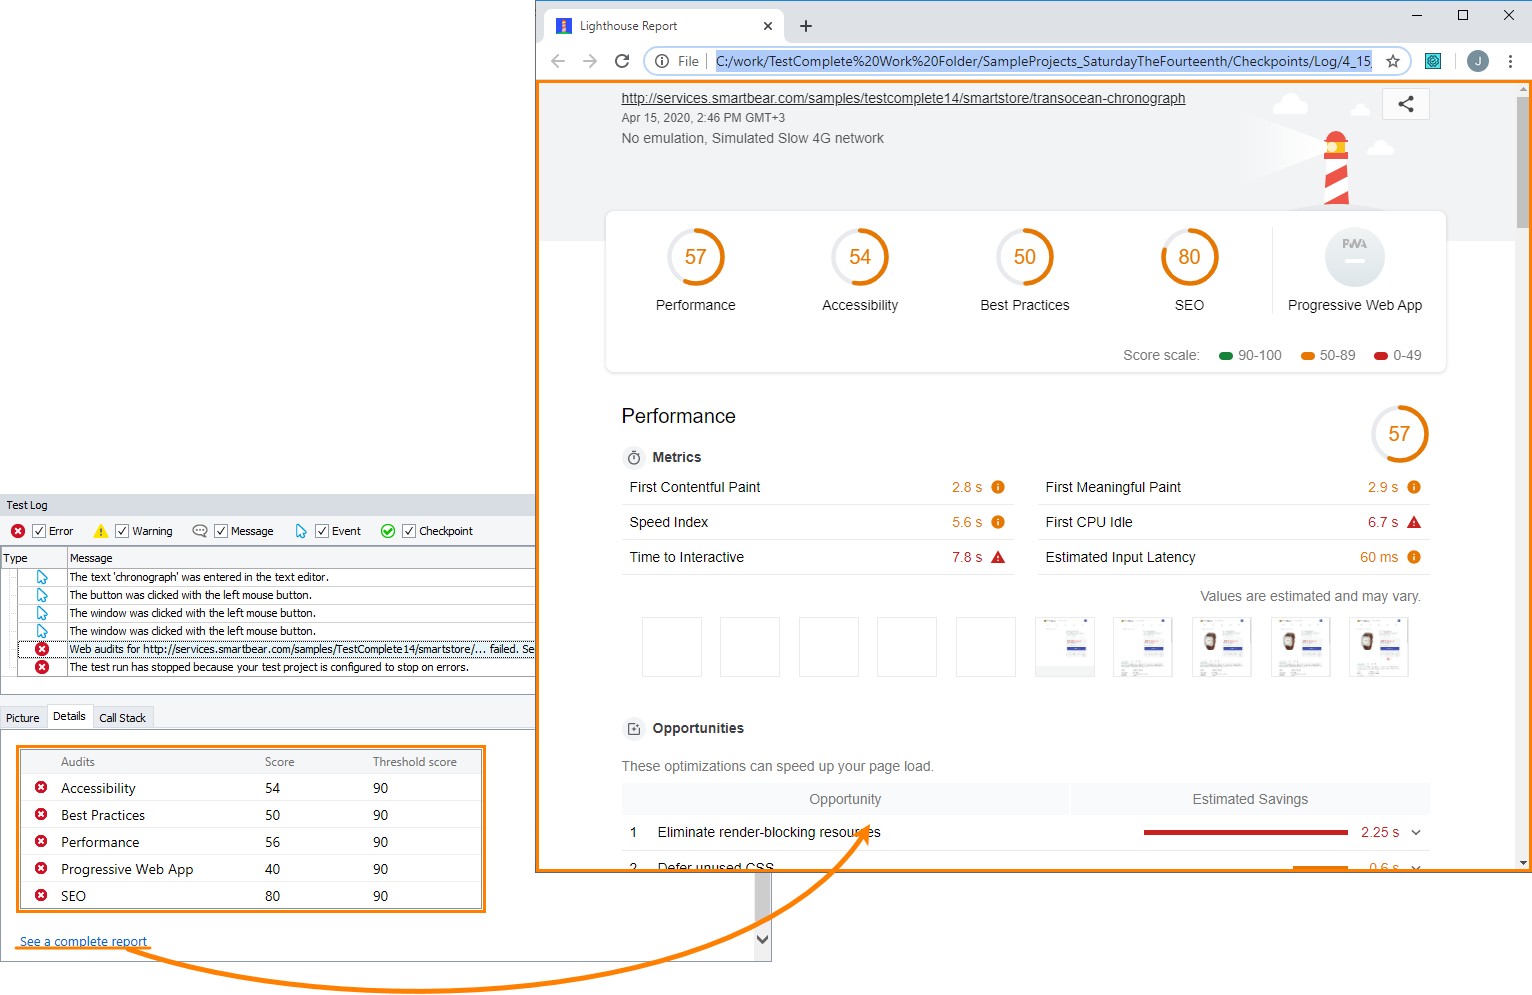
Task: Uncheck the Warning filter in the Test Log
Action: [124, 530]
